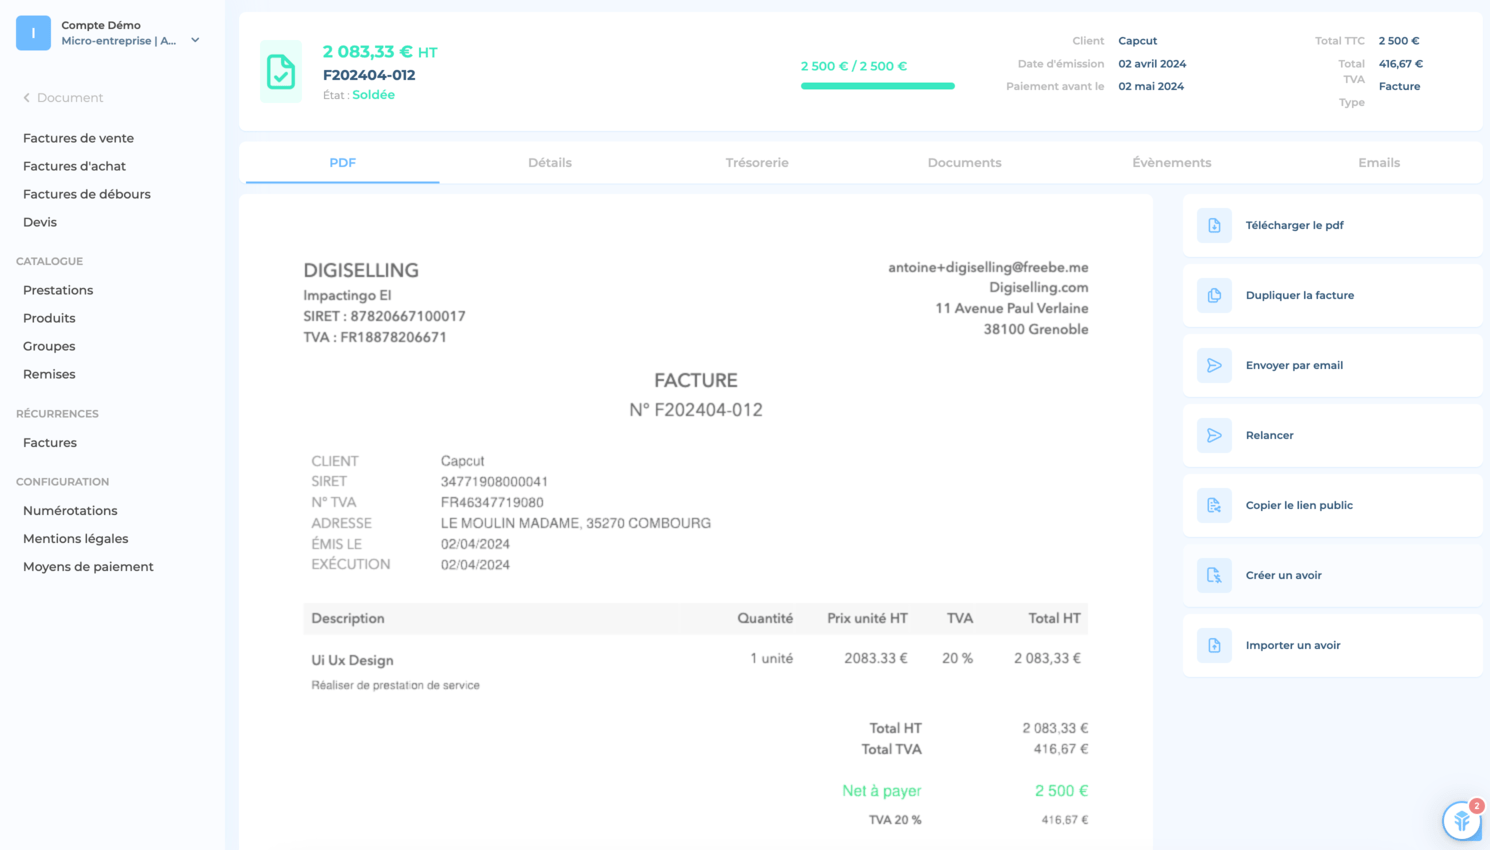Click the Compte Démo avatar square
1490x850 pixels.
[x=33, y=33]
